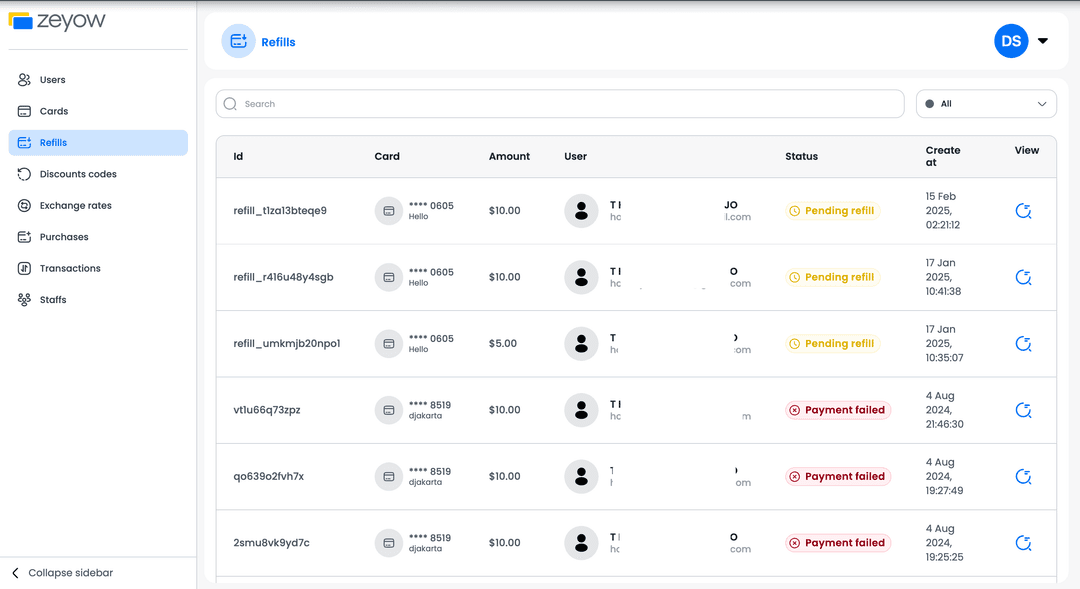Viewport: 1080px width, 589px height.
Task: Click user avatar in refill_r416u48y4sgb row
Action: 581,277
